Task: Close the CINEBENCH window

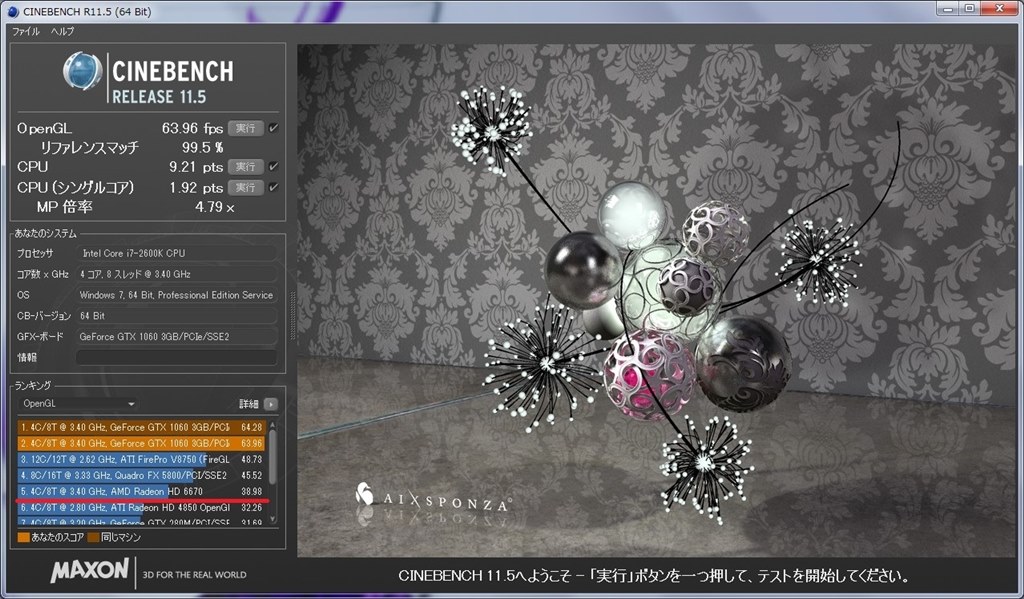Action: click(x=1000, y=8)
